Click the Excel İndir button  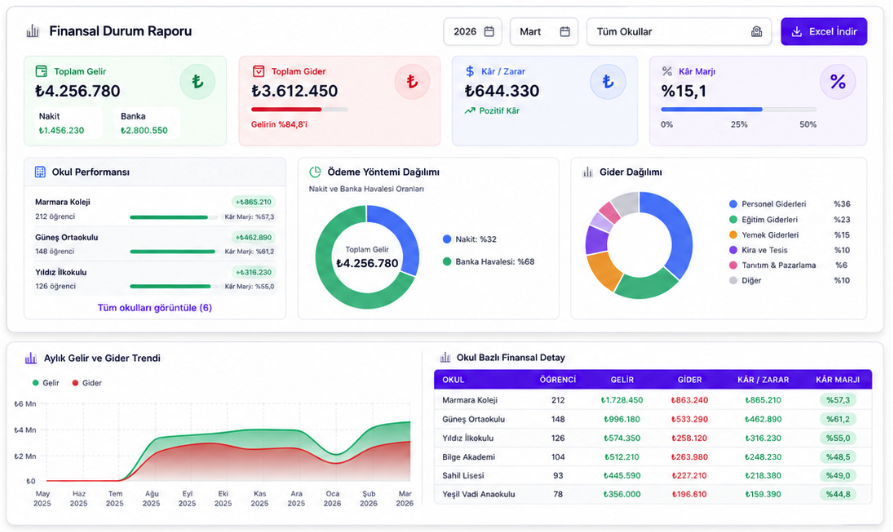824,31
